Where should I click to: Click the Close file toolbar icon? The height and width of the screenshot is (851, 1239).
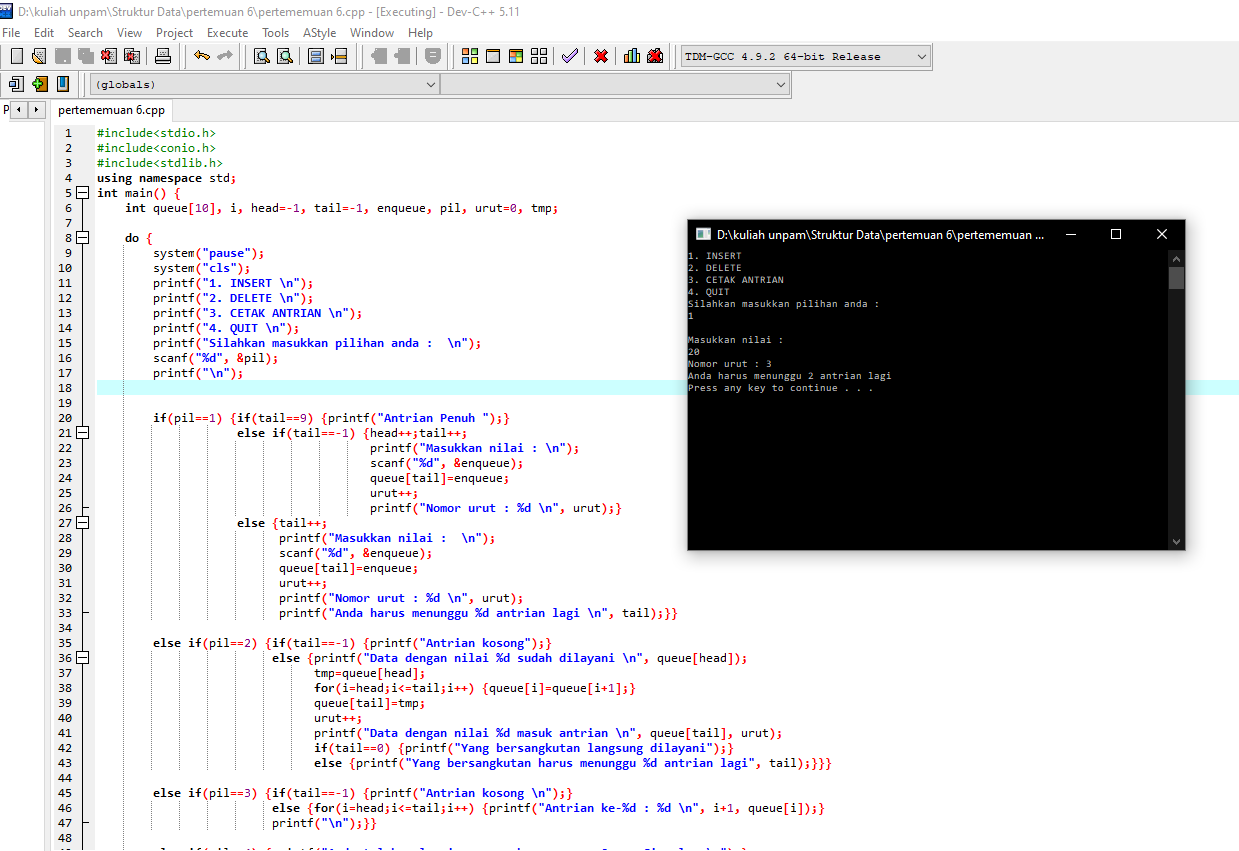pos(108,56)
